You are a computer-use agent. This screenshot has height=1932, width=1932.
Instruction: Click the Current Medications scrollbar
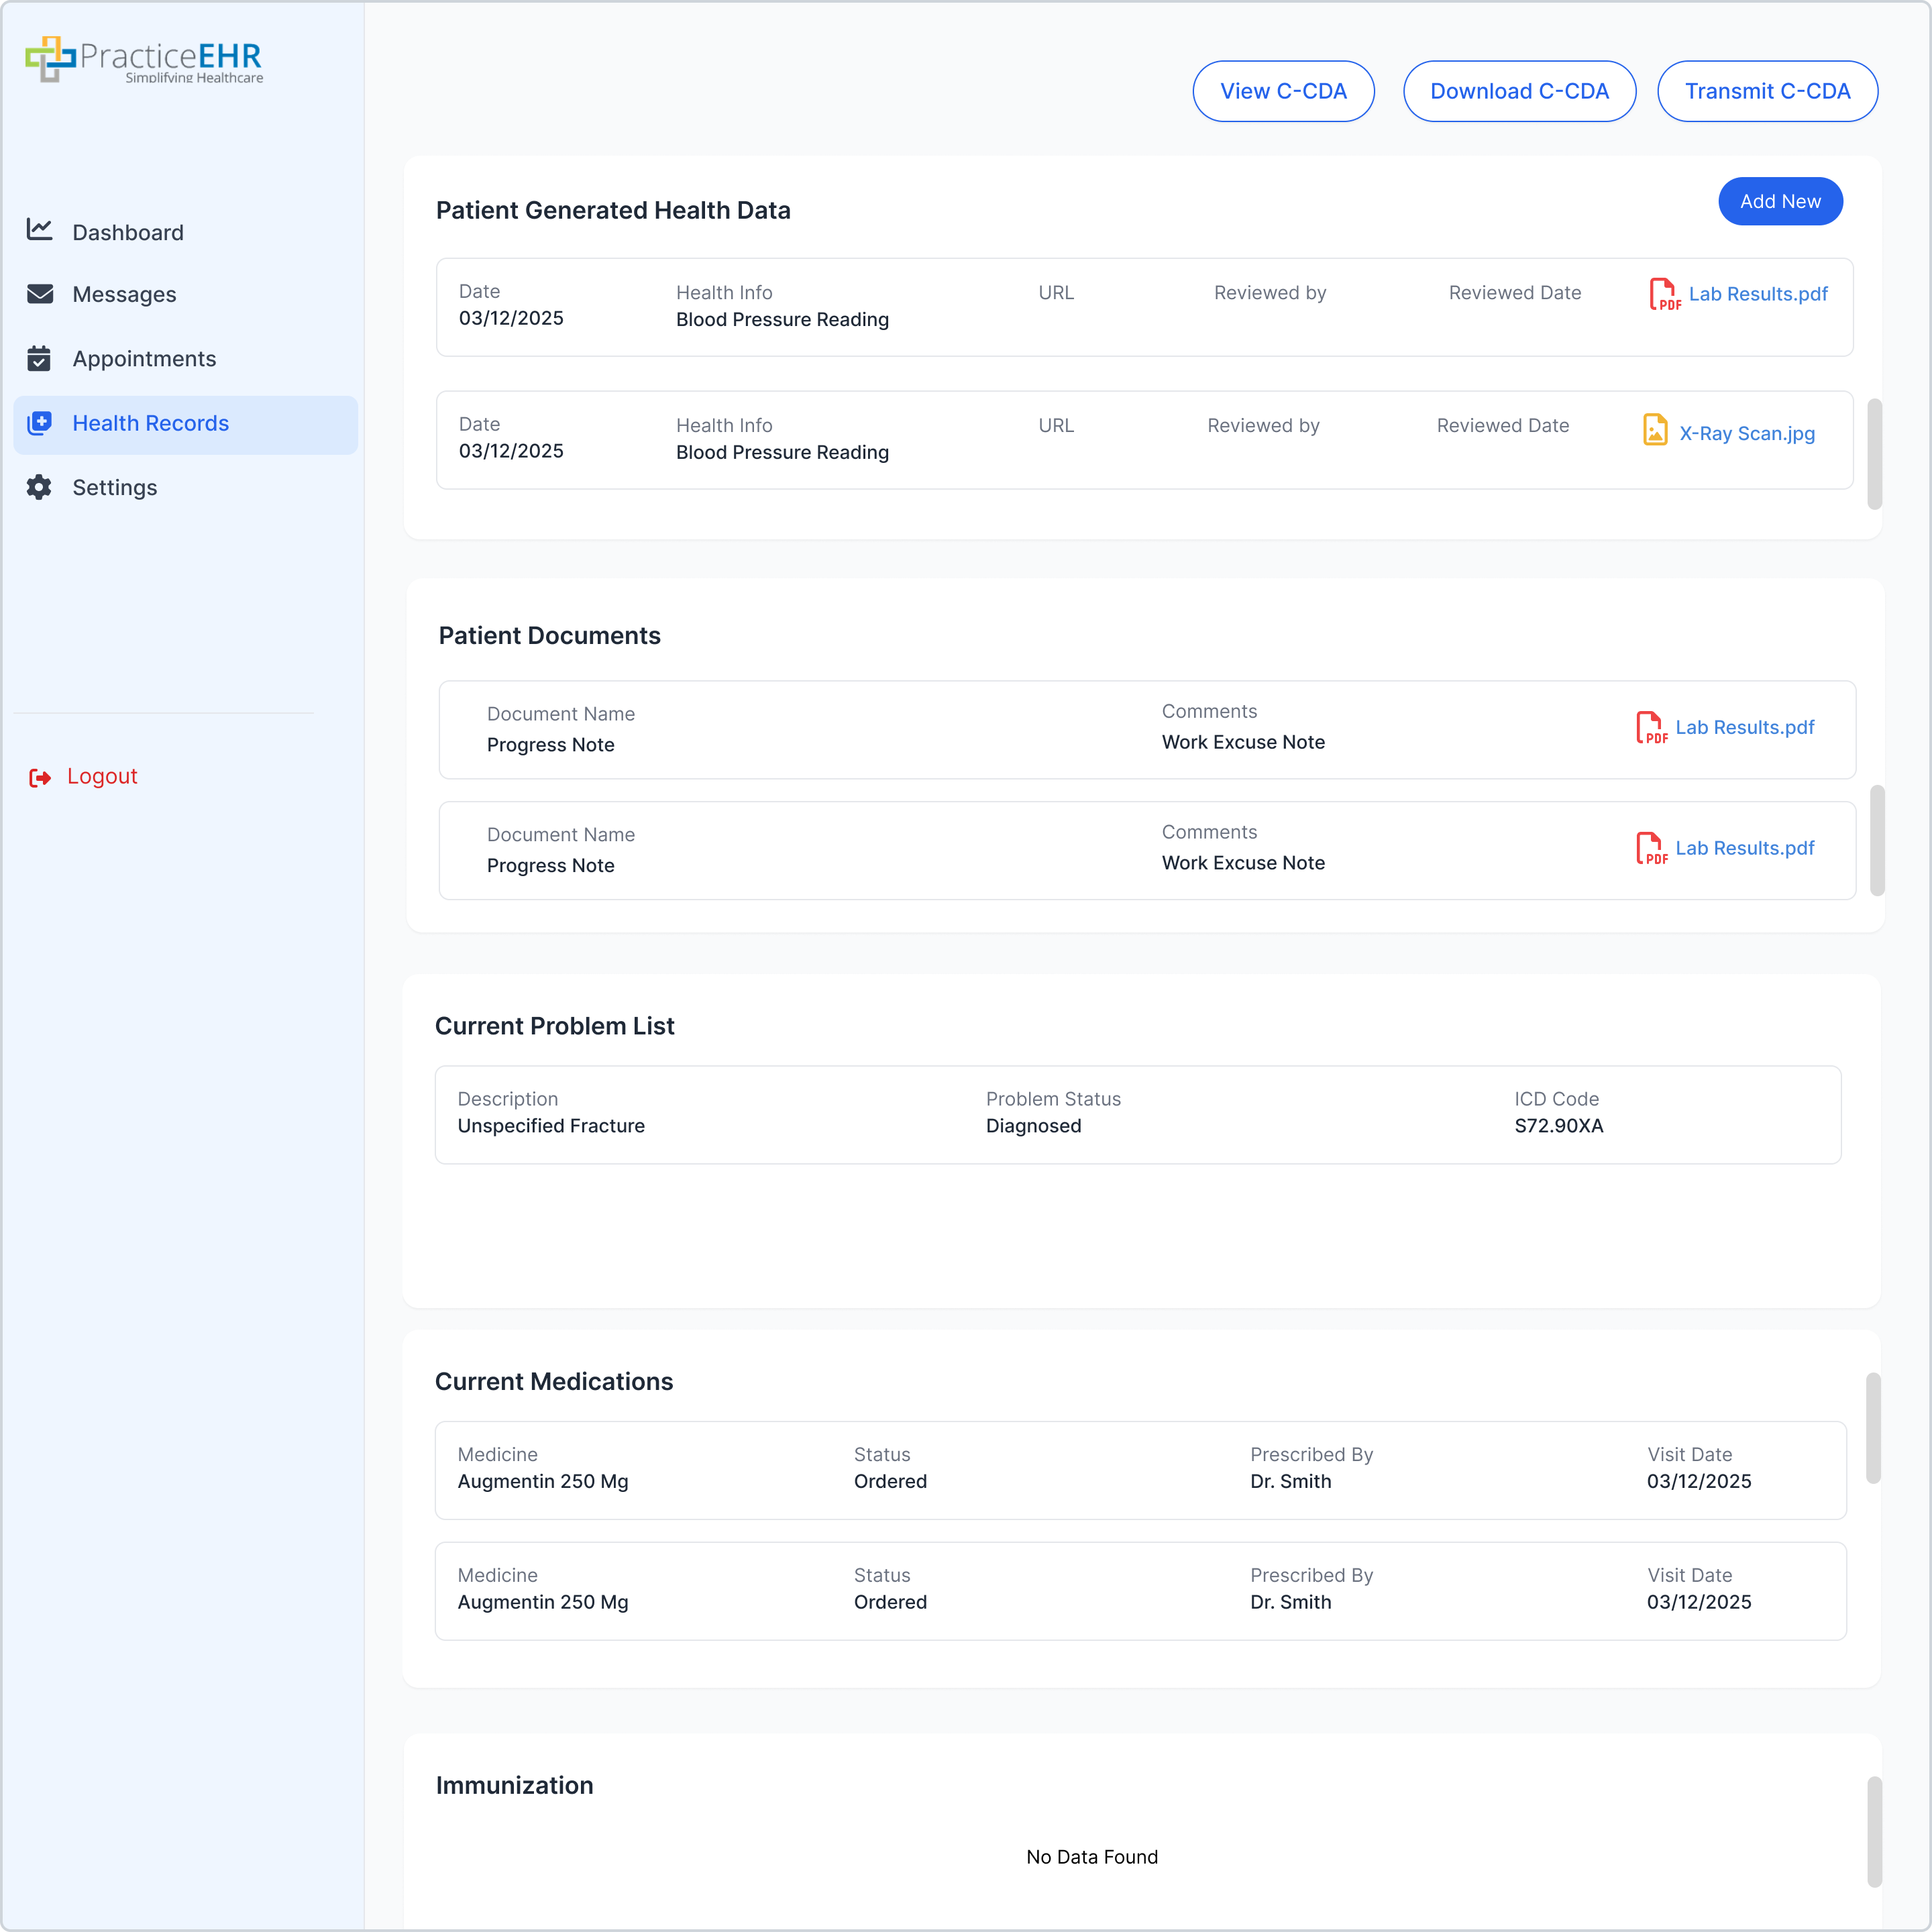pyautogui.click(x=1873, y=1427)
